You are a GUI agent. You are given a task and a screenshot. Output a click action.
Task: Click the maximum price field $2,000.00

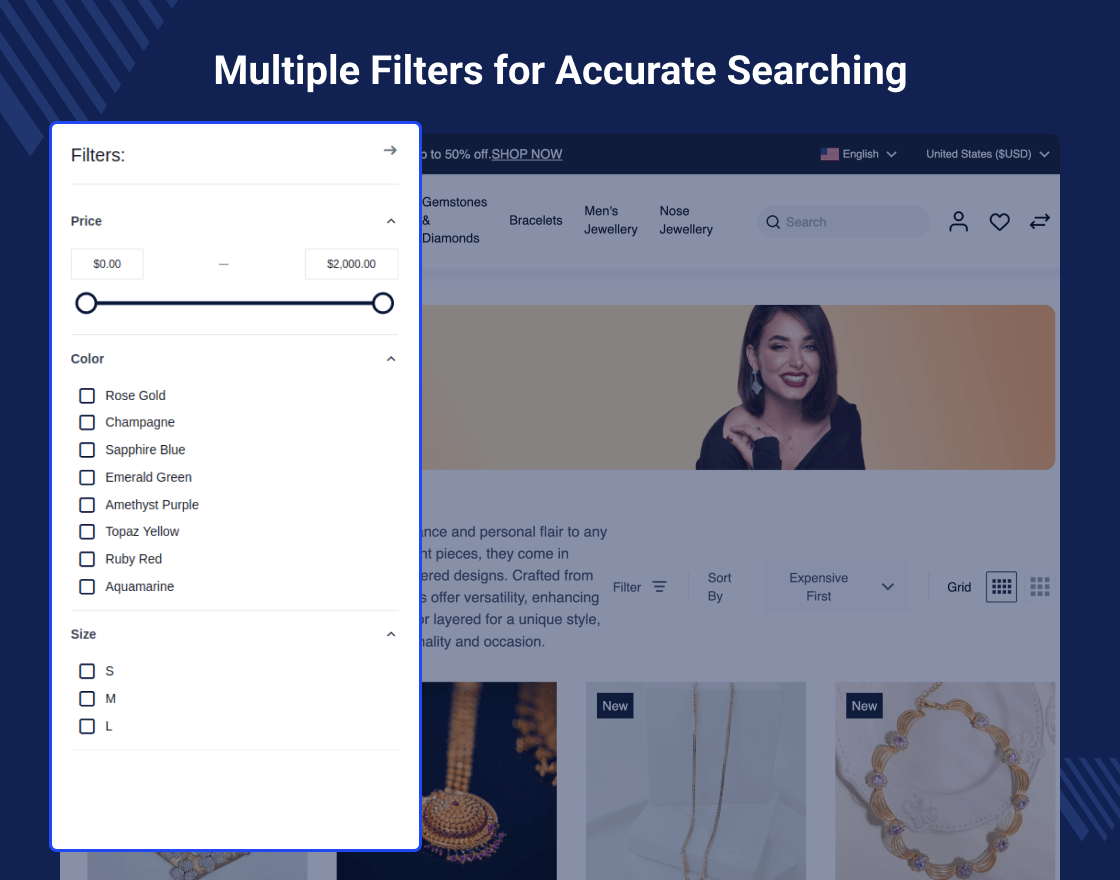coord(351,264)
